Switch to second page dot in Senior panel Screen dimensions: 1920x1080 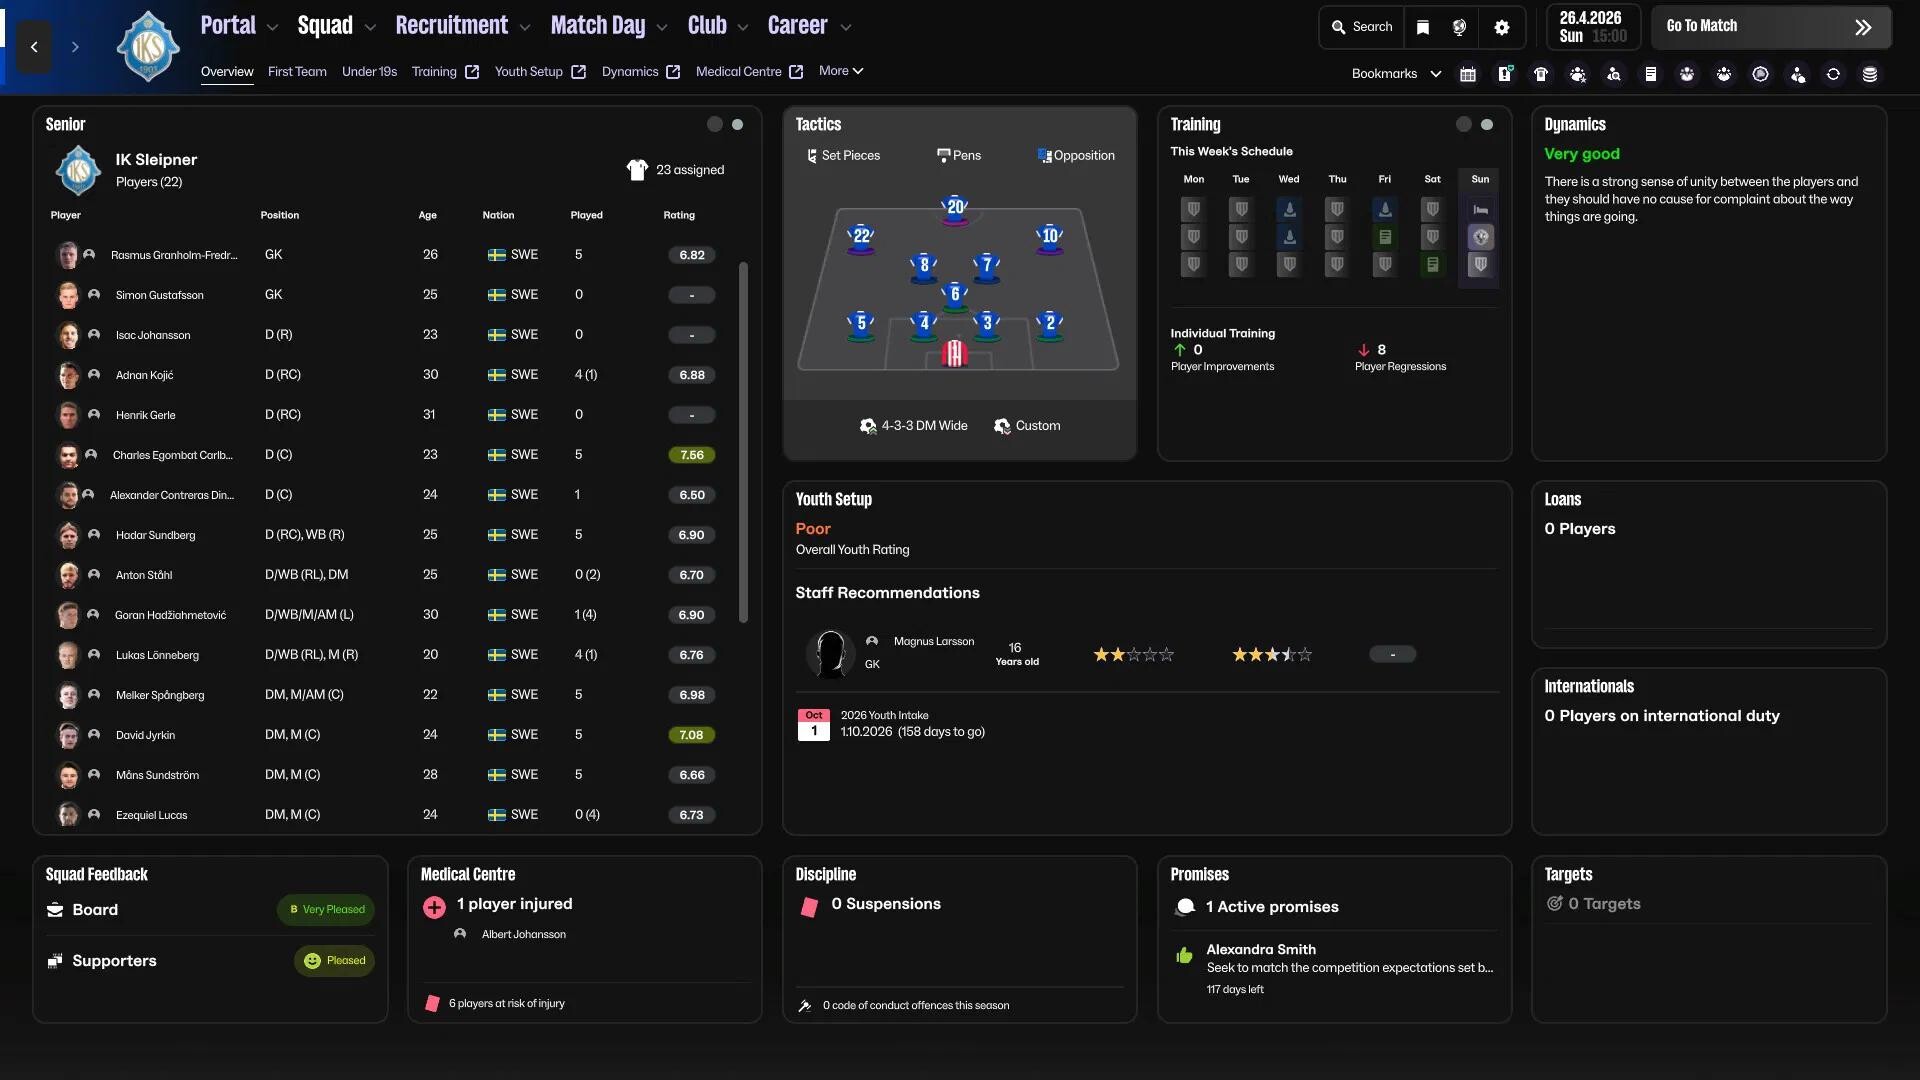point(737,125)
